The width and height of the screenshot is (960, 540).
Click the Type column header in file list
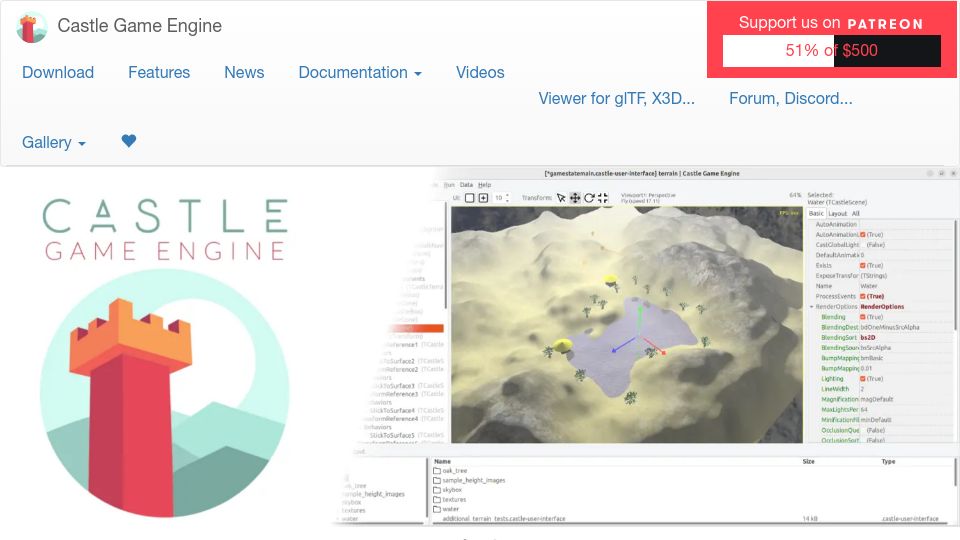pos(888,462)
